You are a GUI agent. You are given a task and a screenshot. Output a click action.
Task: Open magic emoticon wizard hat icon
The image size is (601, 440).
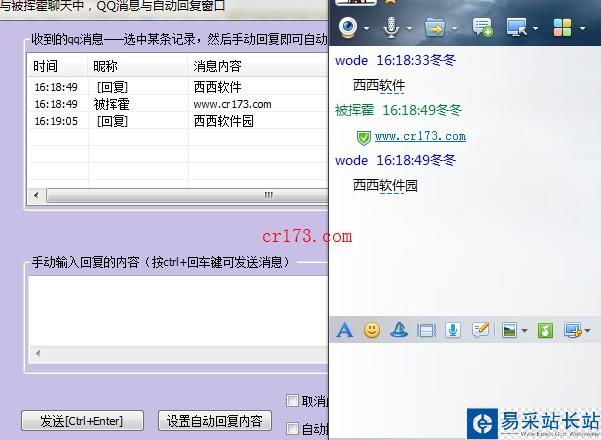(x=399, y=330)
